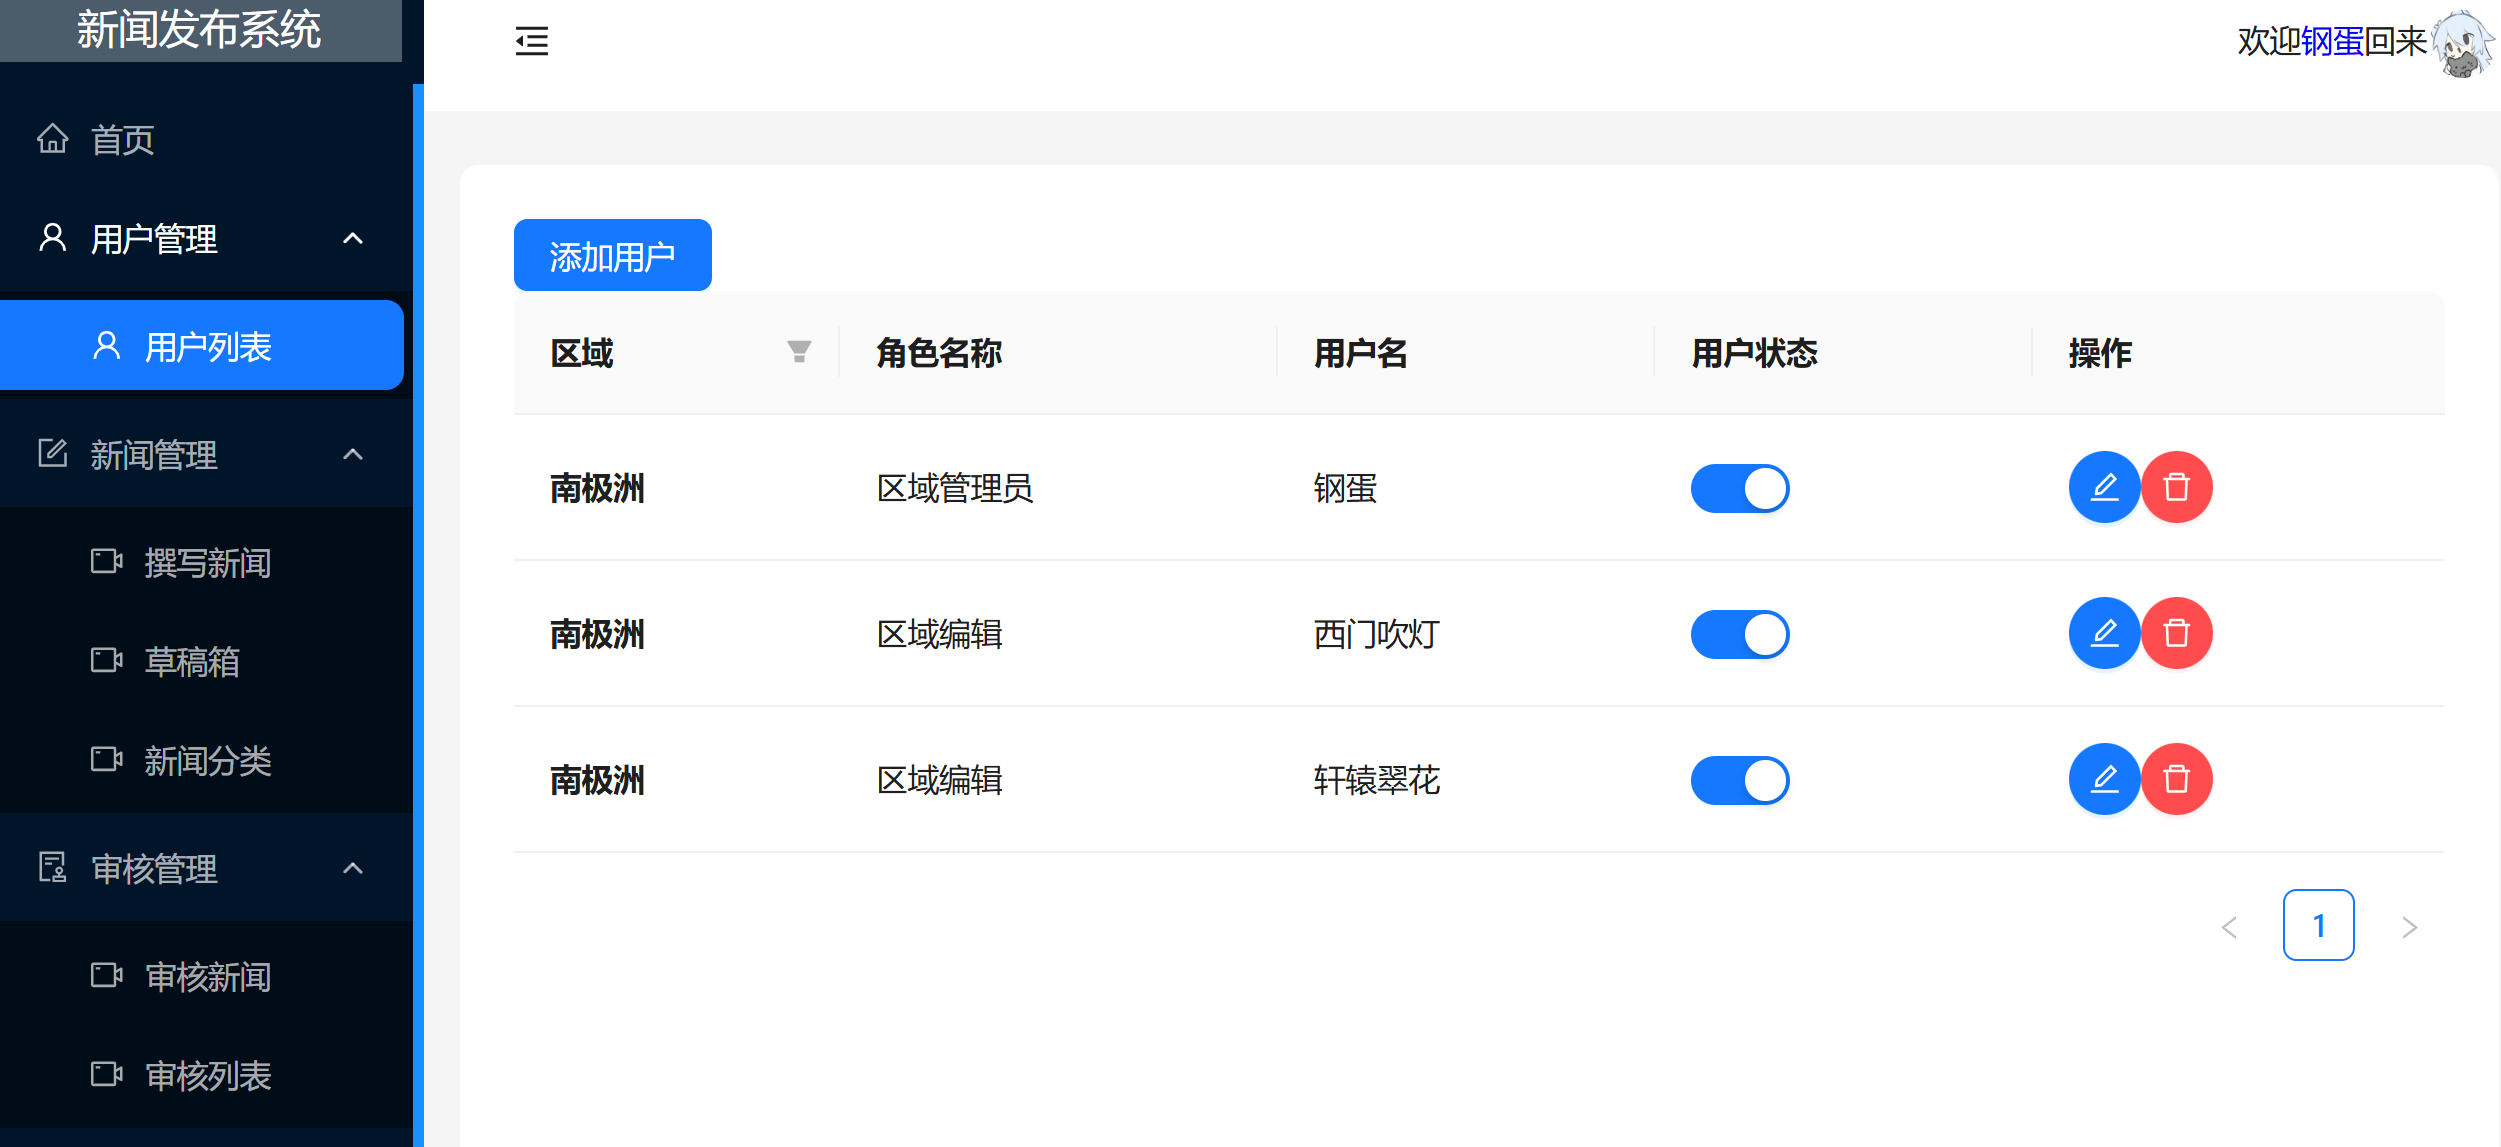Open 审核列表 in the sidebar

[207, 1075]
